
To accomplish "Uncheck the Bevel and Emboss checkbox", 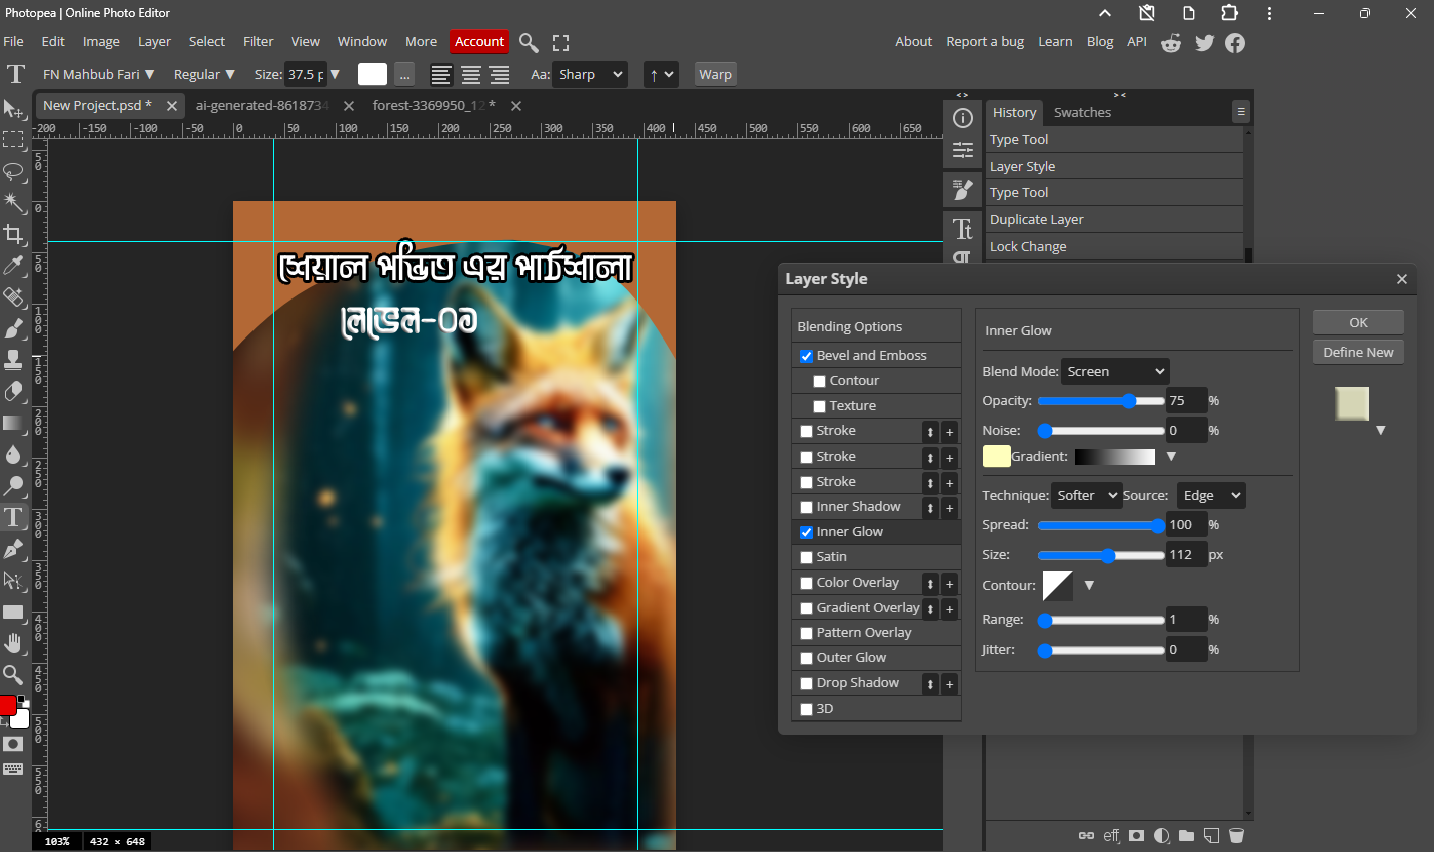I will pos(806,356).
